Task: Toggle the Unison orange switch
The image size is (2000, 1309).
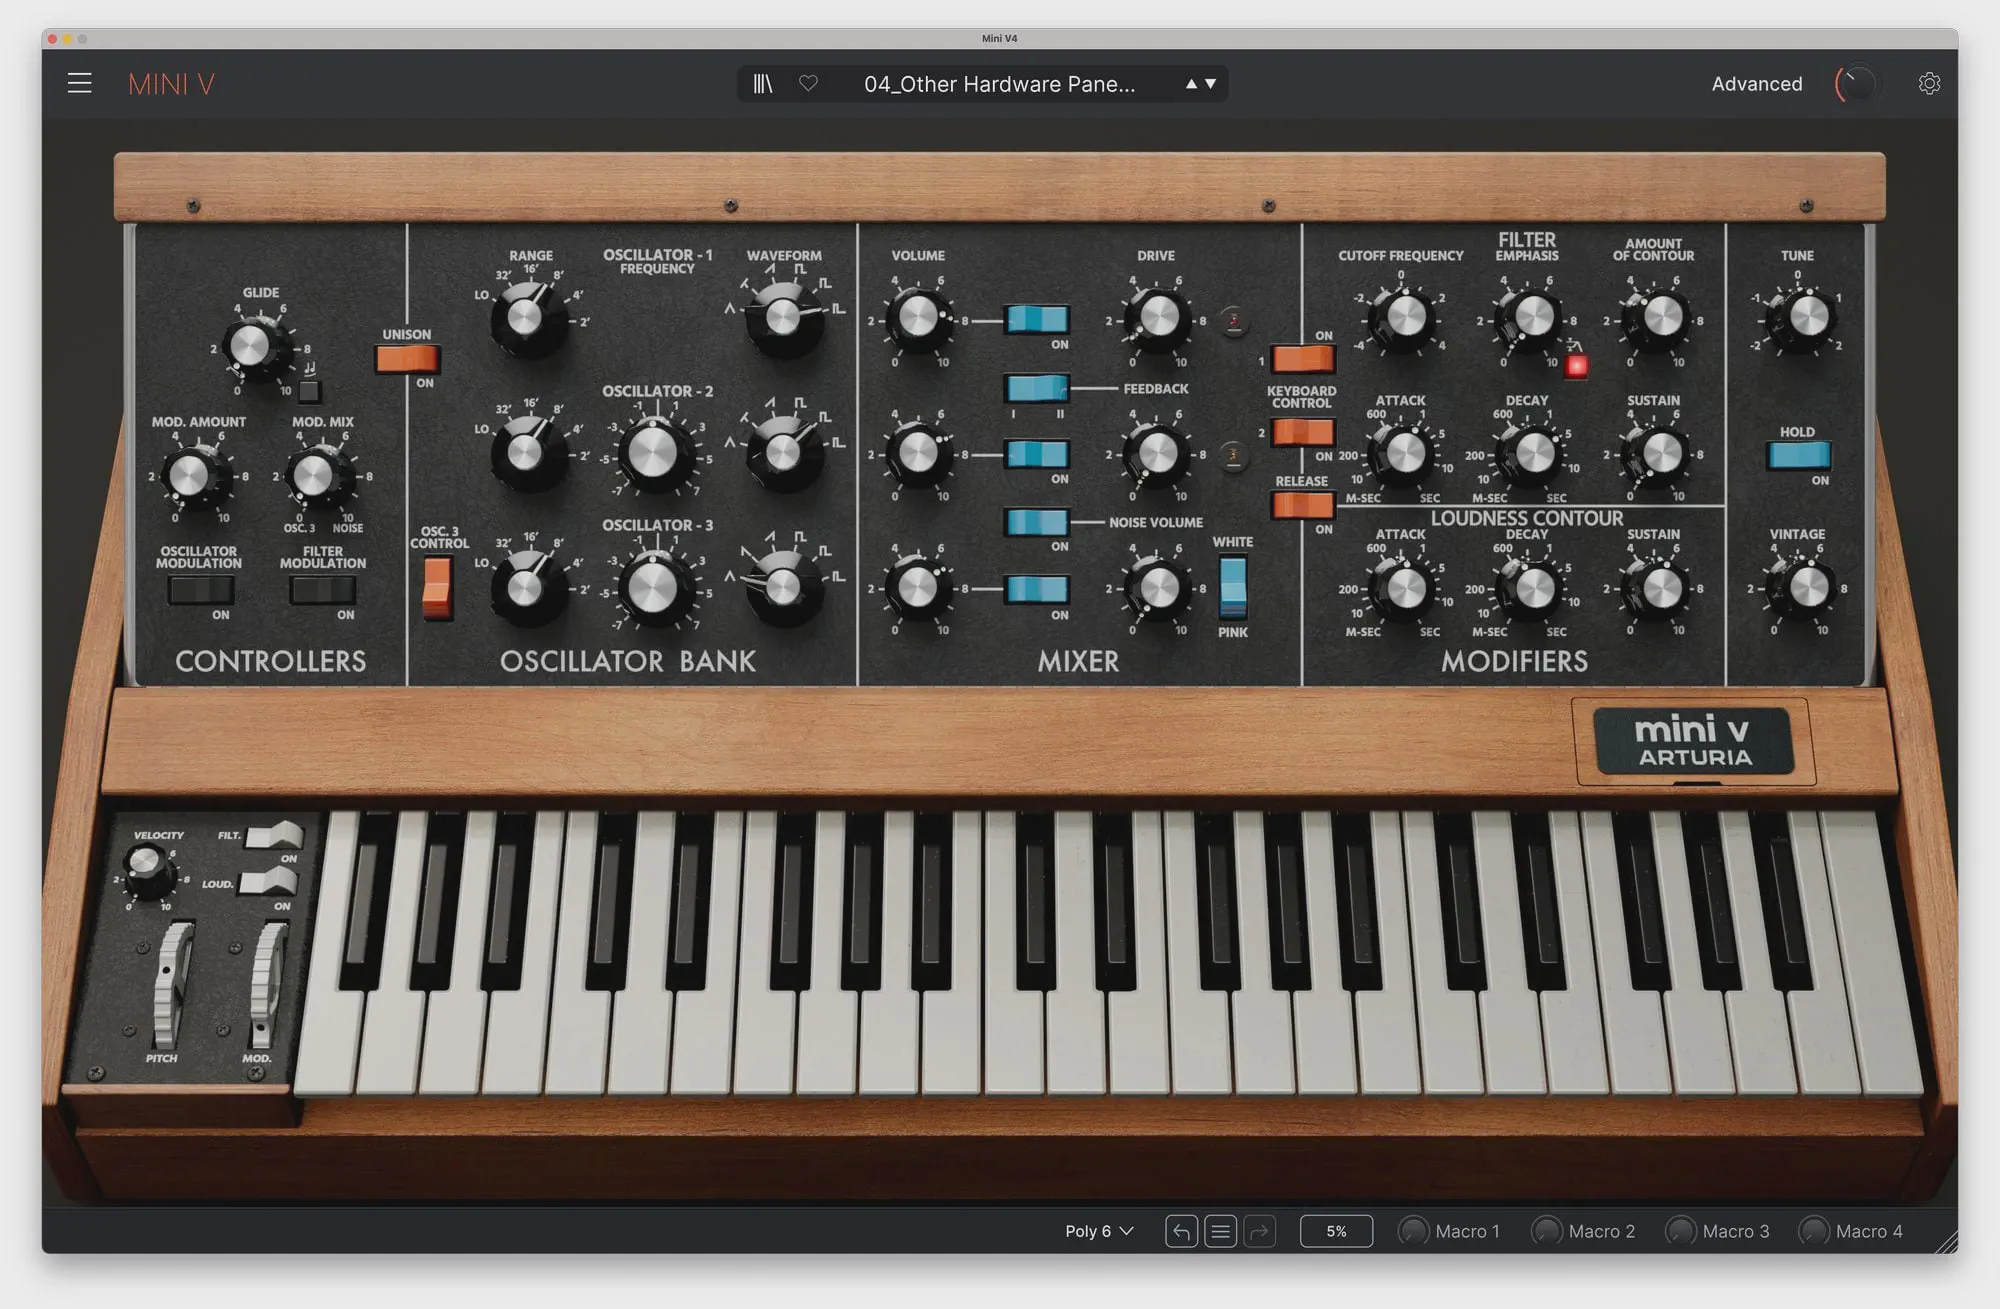Action: click(x=407, y=358)
